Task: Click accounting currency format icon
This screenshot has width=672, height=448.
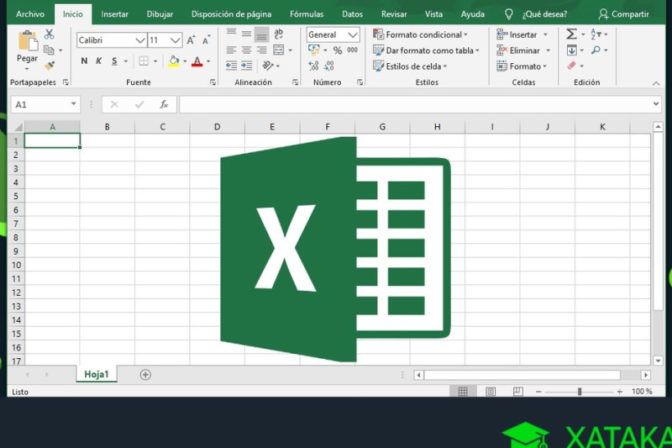Action: [x=314, y=50]
